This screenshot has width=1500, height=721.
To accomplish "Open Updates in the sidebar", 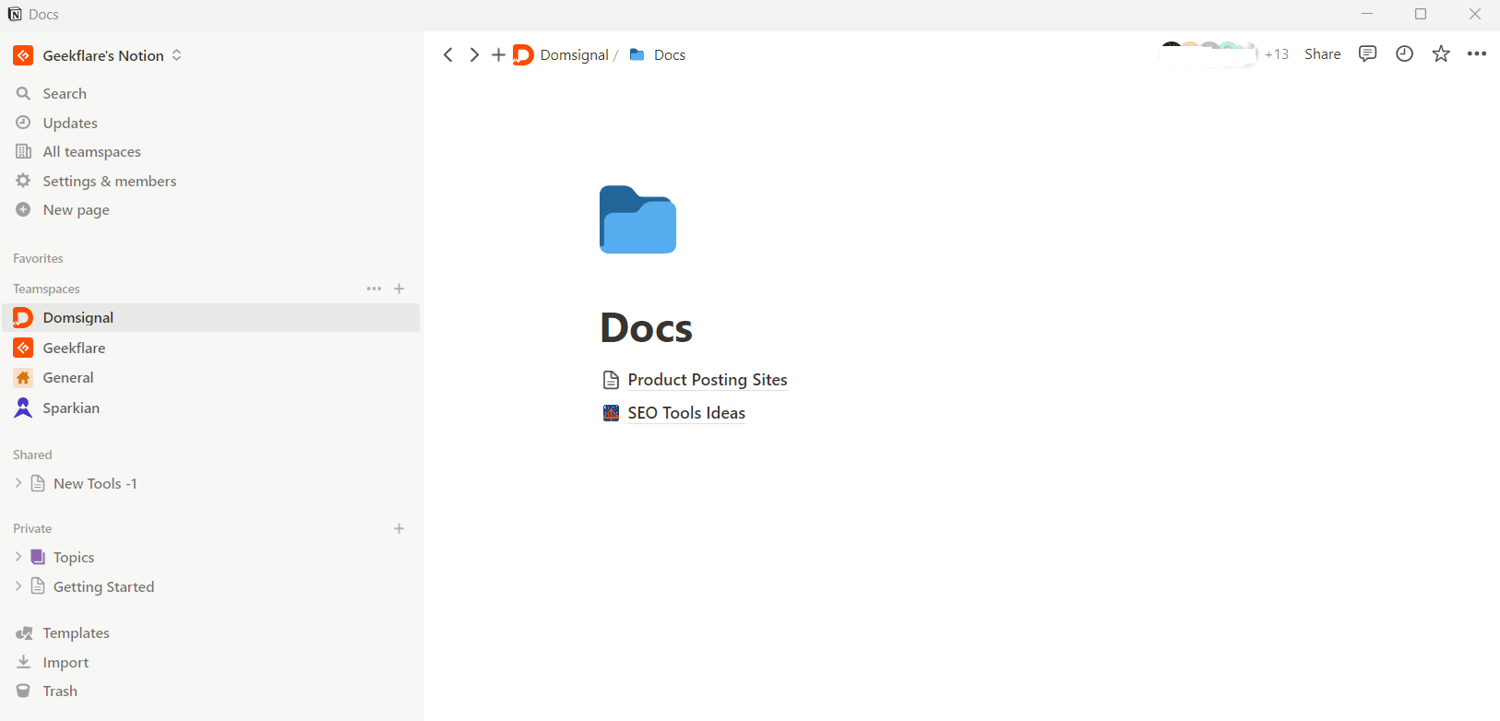I will point(70,123).
